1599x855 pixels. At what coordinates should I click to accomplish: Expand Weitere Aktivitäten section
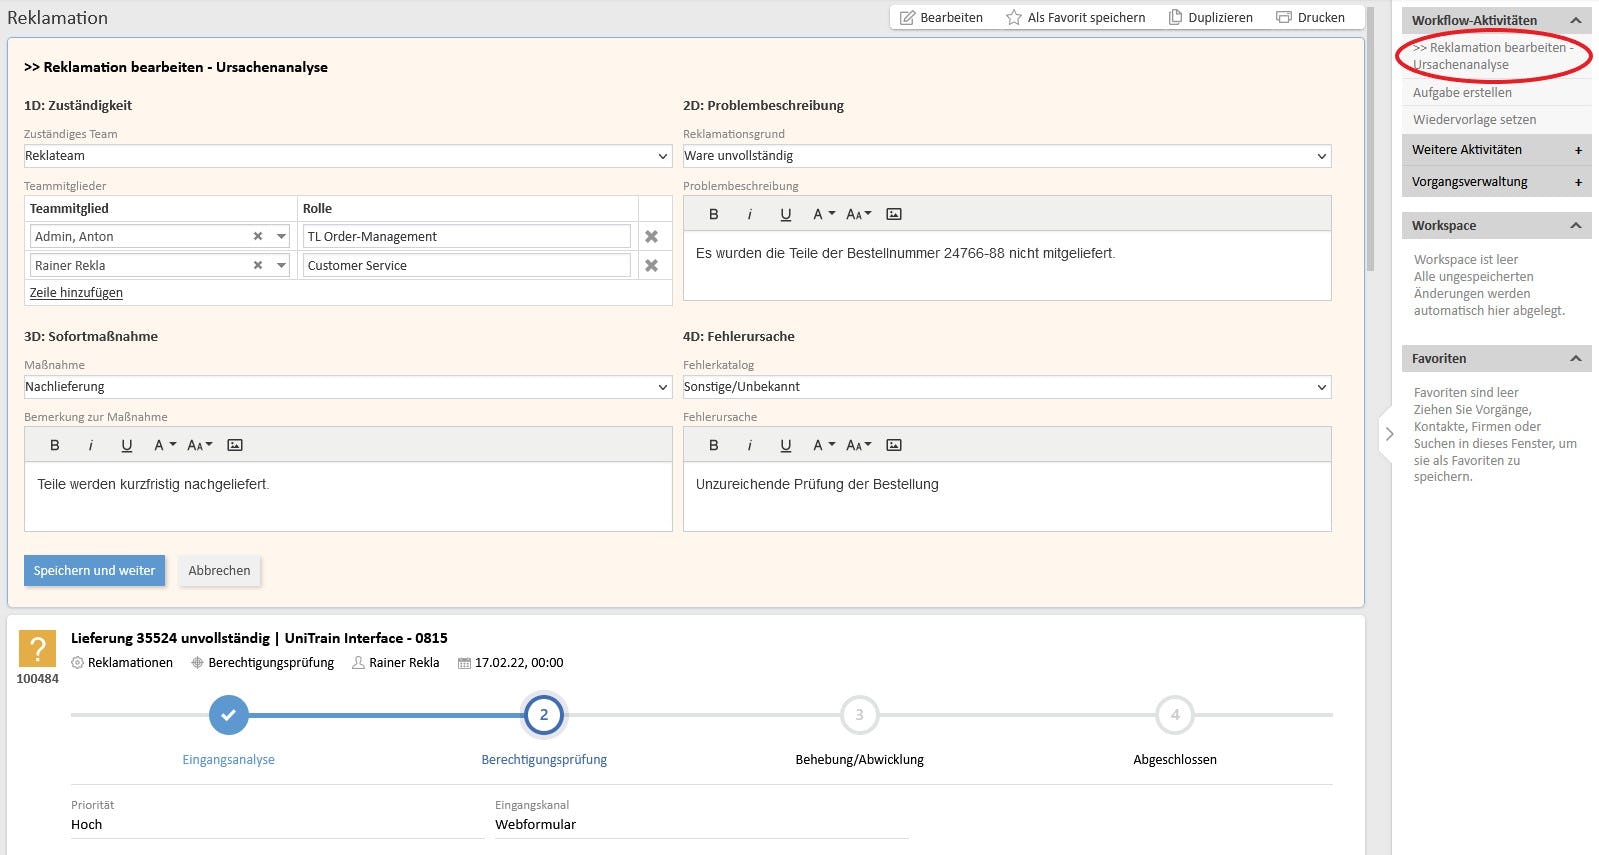click(1578, 150)
